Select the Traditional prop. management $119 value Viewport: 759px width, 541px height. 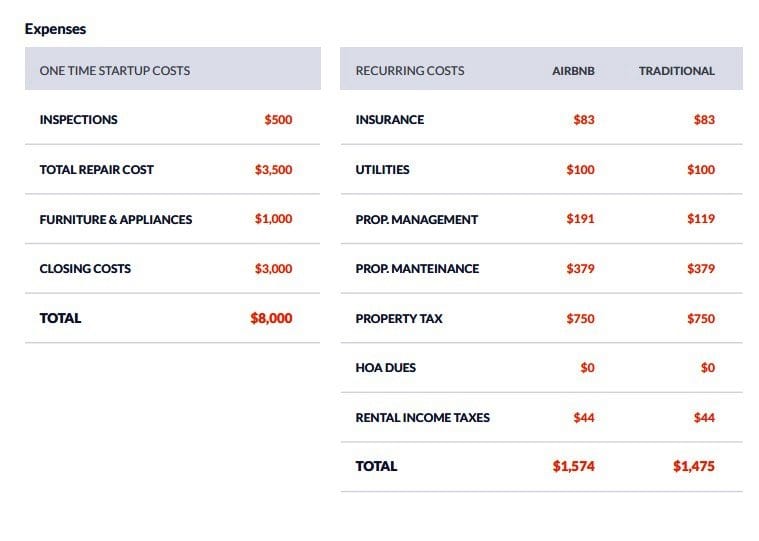click(700, 219)
